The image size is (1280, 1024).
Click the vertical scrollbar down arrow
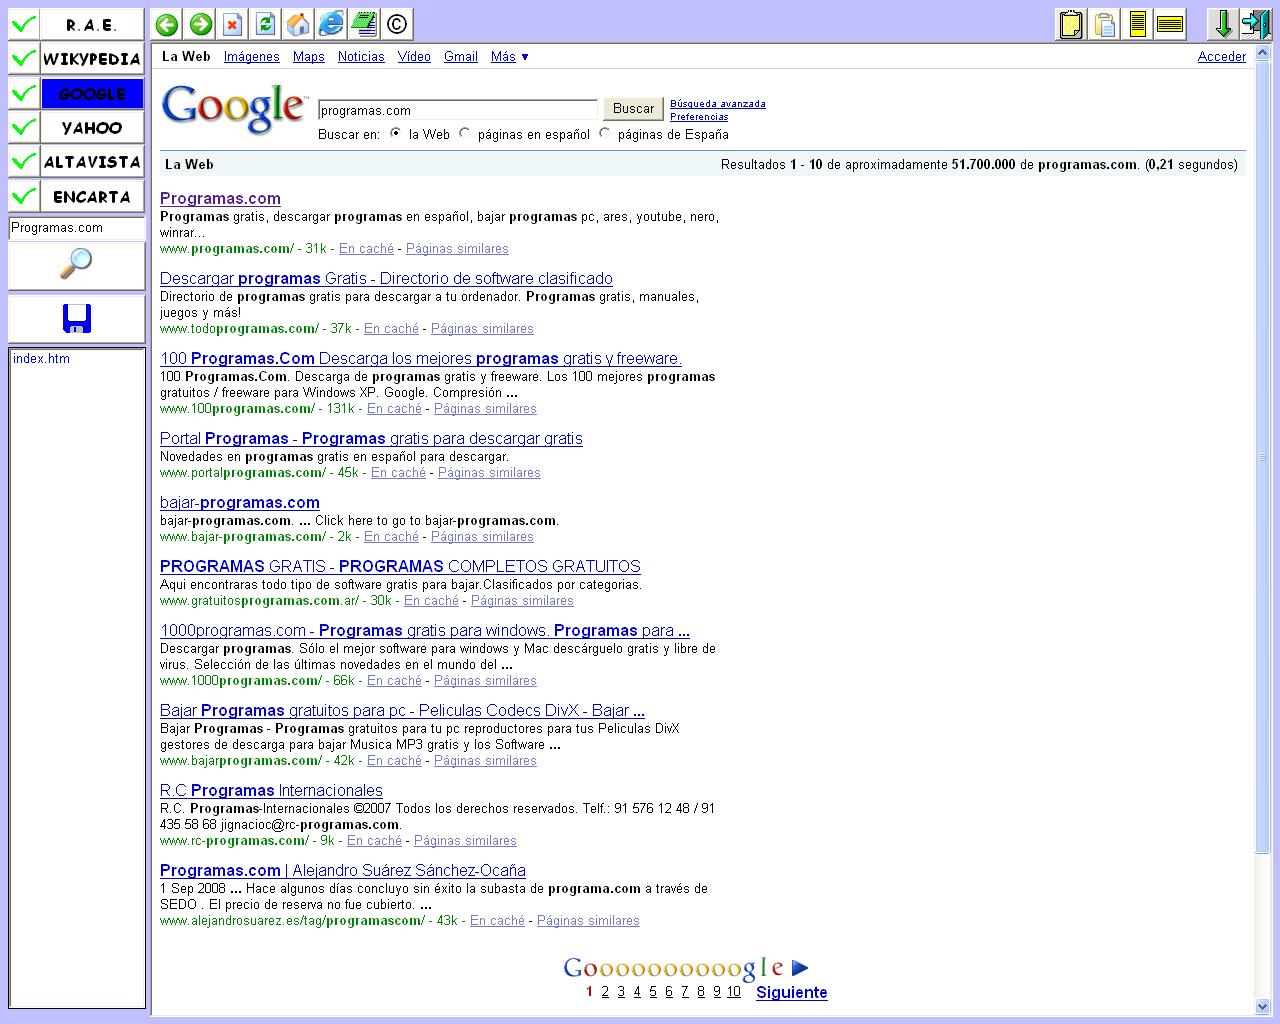(1262, 1006)
